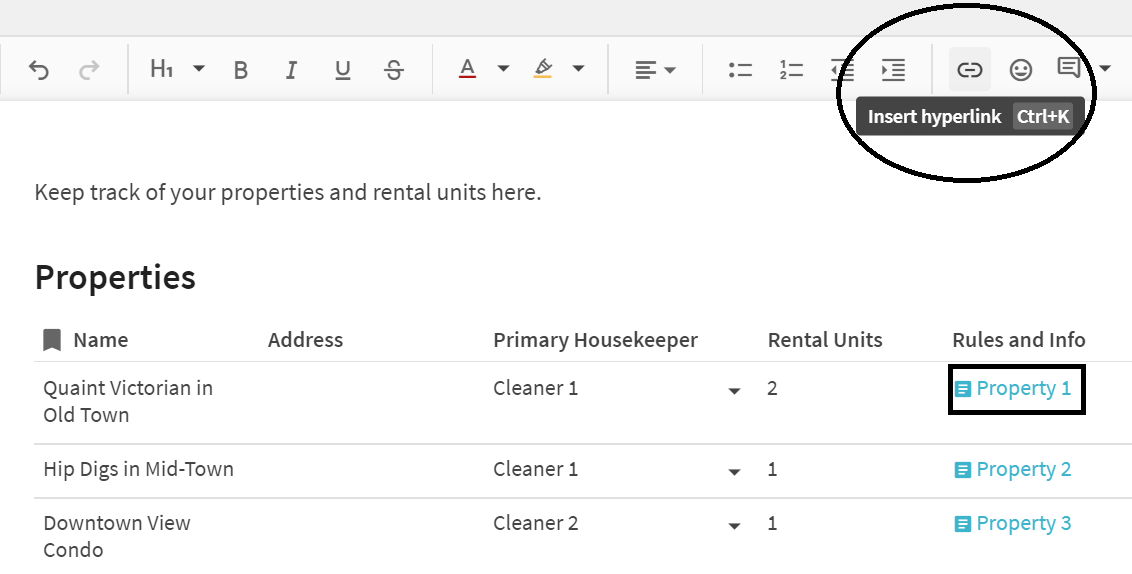Open the emoji picker icon

(x=1020, y=70)
